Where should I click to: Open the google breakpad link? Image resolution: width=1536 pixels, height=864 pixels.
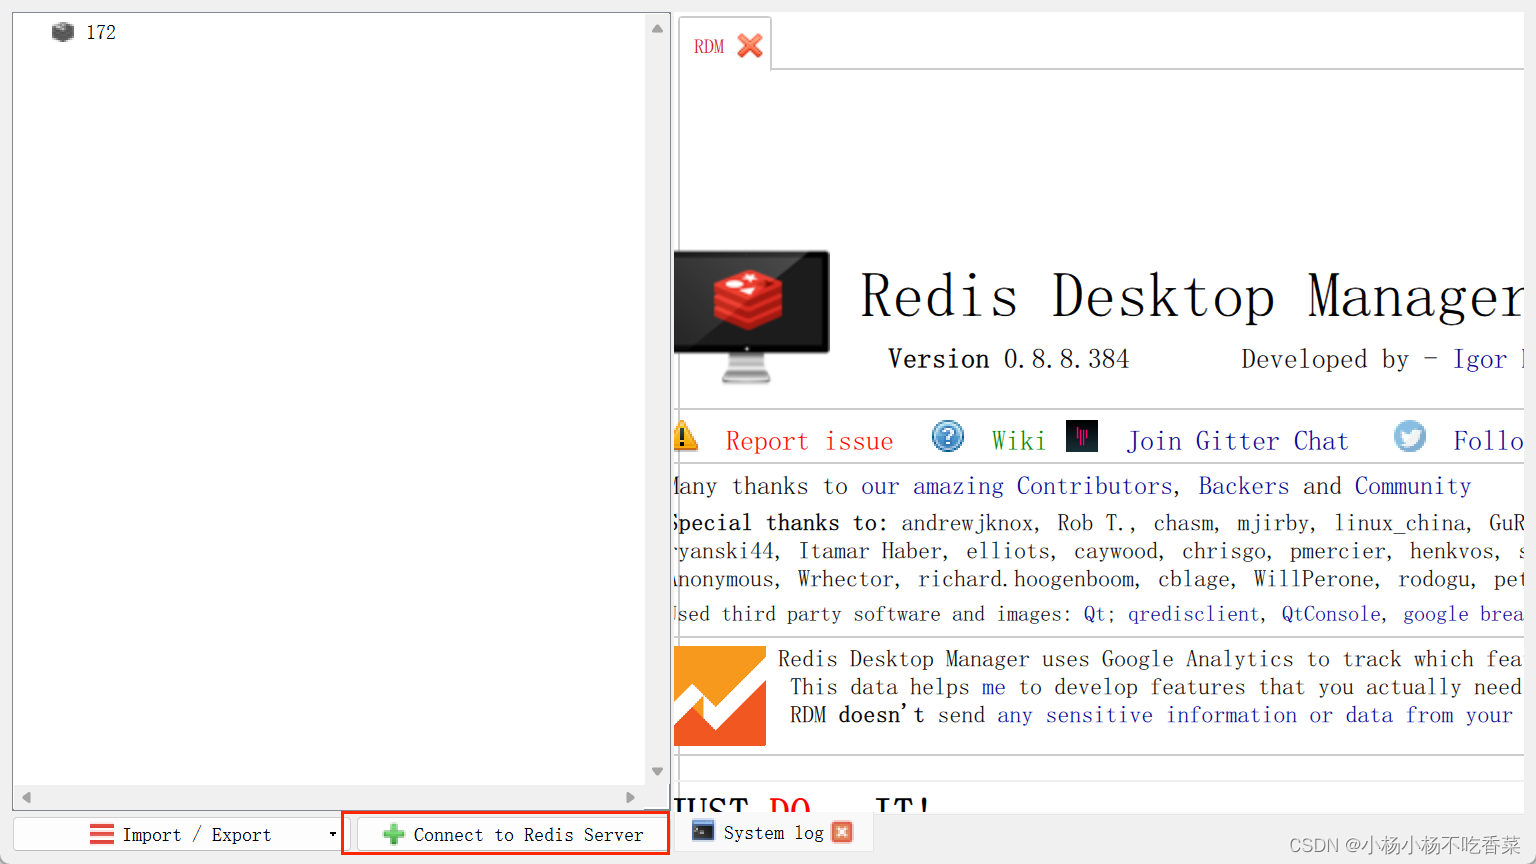(x=1463, y=614)
